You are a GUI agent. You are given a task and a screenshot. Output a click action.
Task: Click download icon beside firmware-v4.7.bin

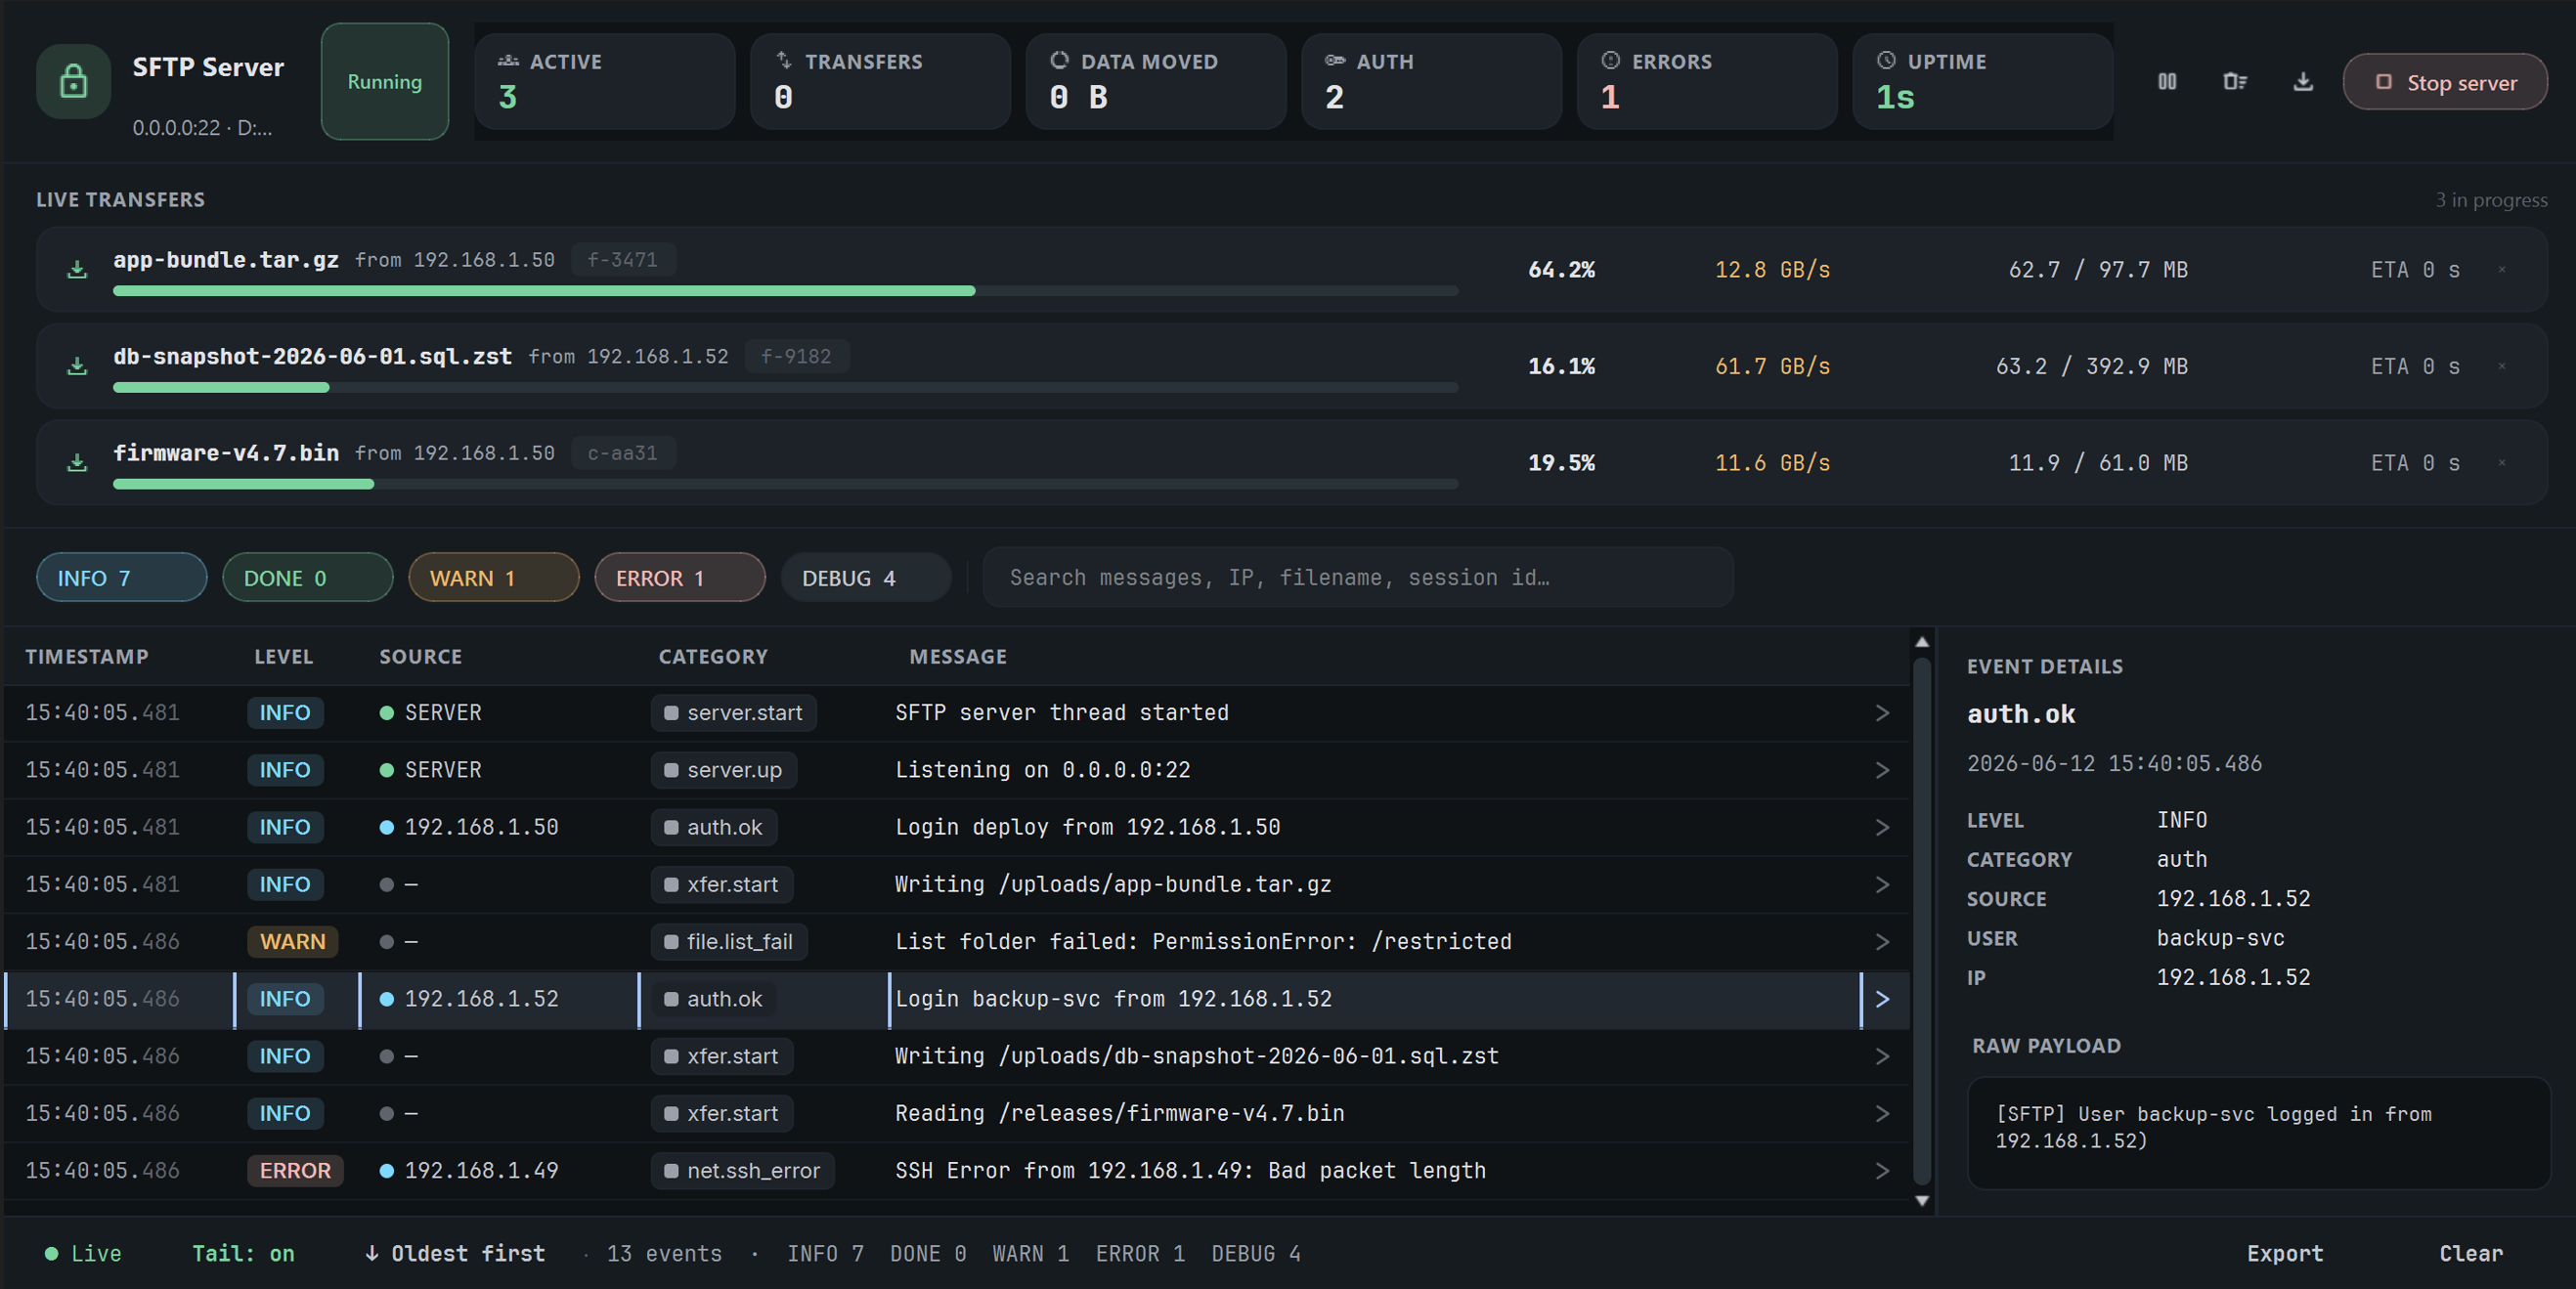pos(77,463)
